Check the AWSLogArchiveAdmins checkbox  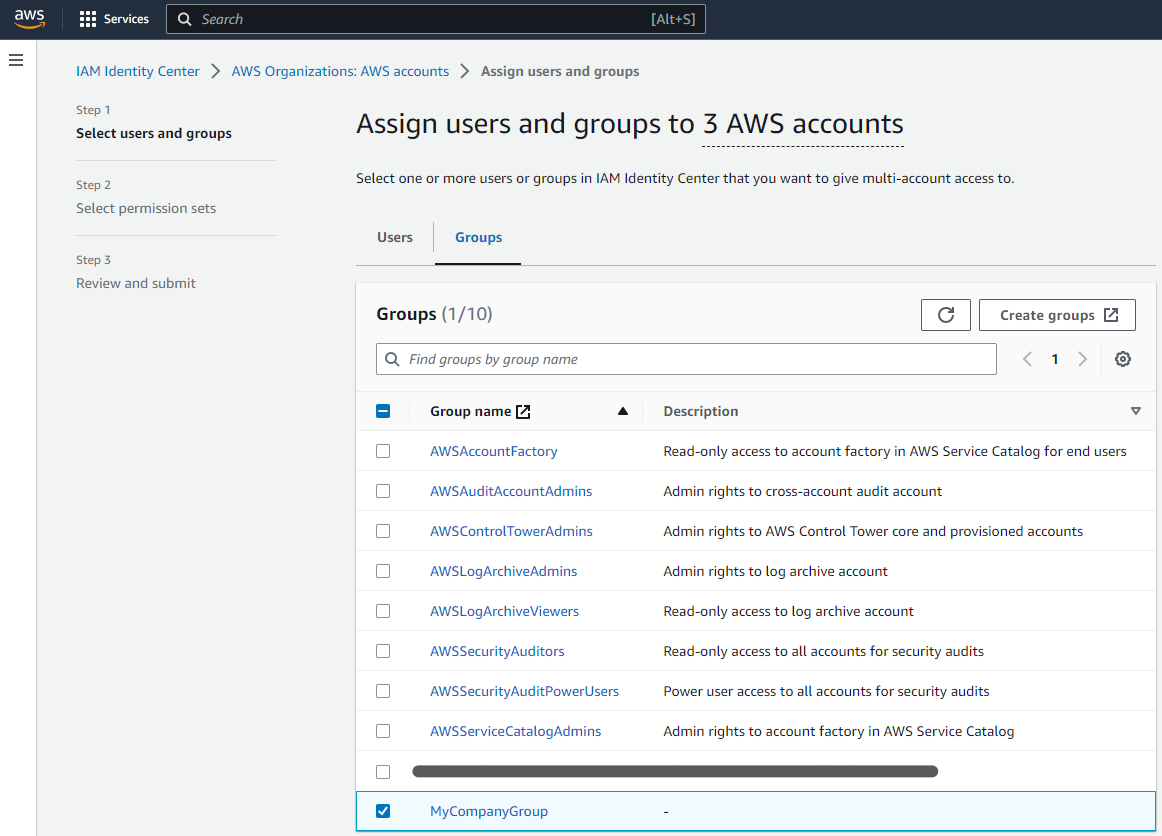tap(383, 571)
